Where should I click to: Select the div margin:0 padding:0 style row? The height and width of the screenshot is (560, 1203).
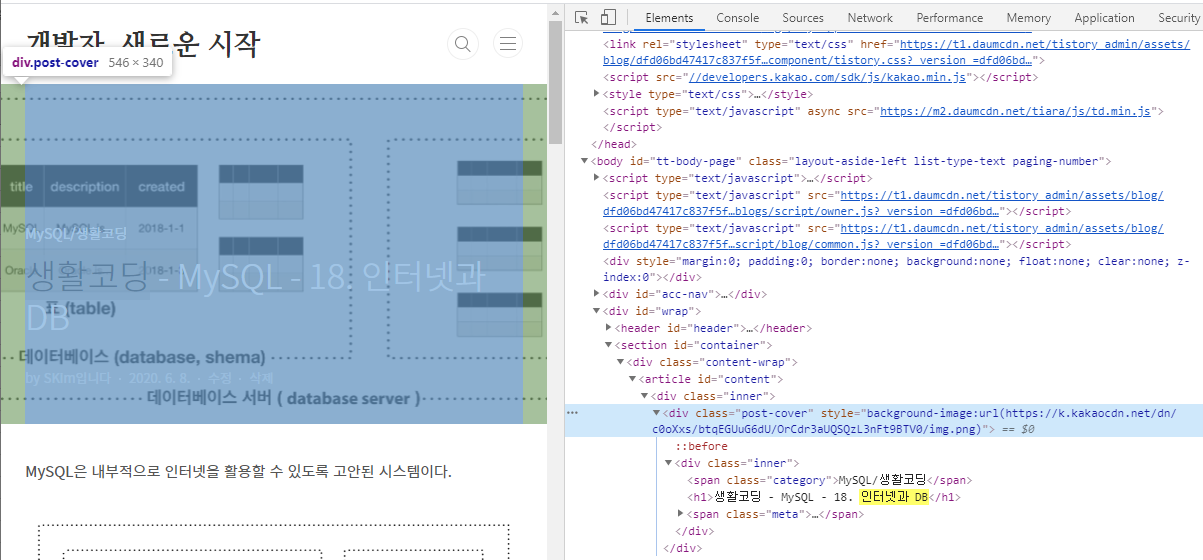tap(898, 269)
